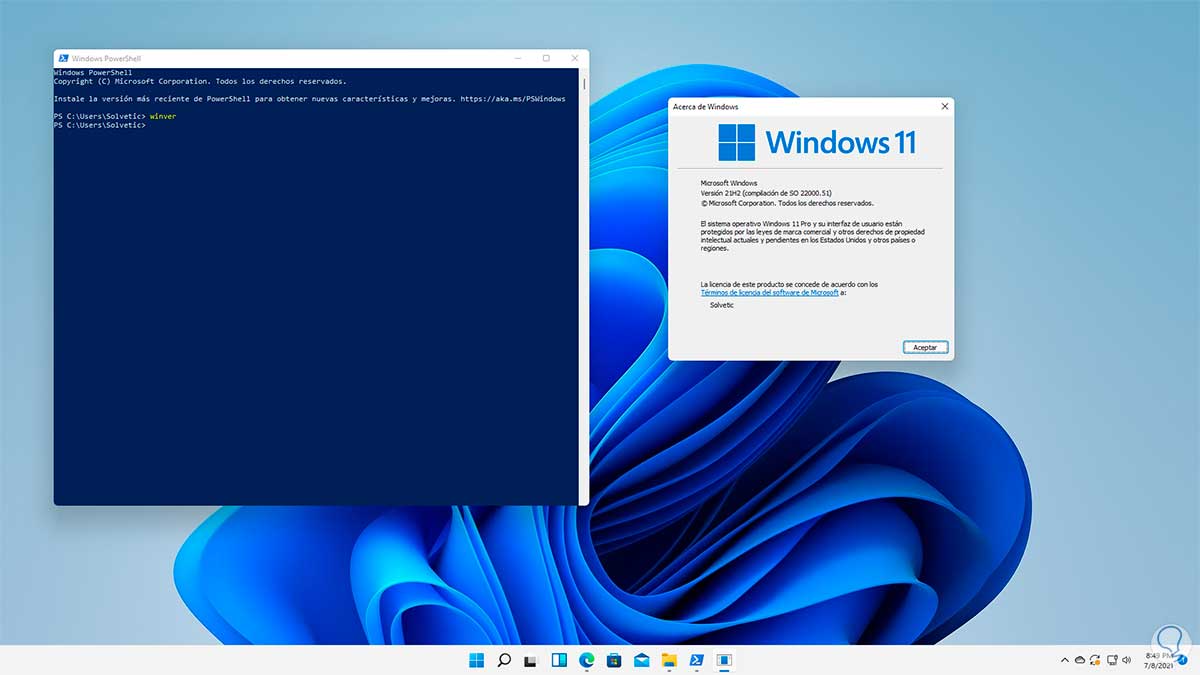Click the https://aka.ms/PSWindows URL text

pos(513,99)
